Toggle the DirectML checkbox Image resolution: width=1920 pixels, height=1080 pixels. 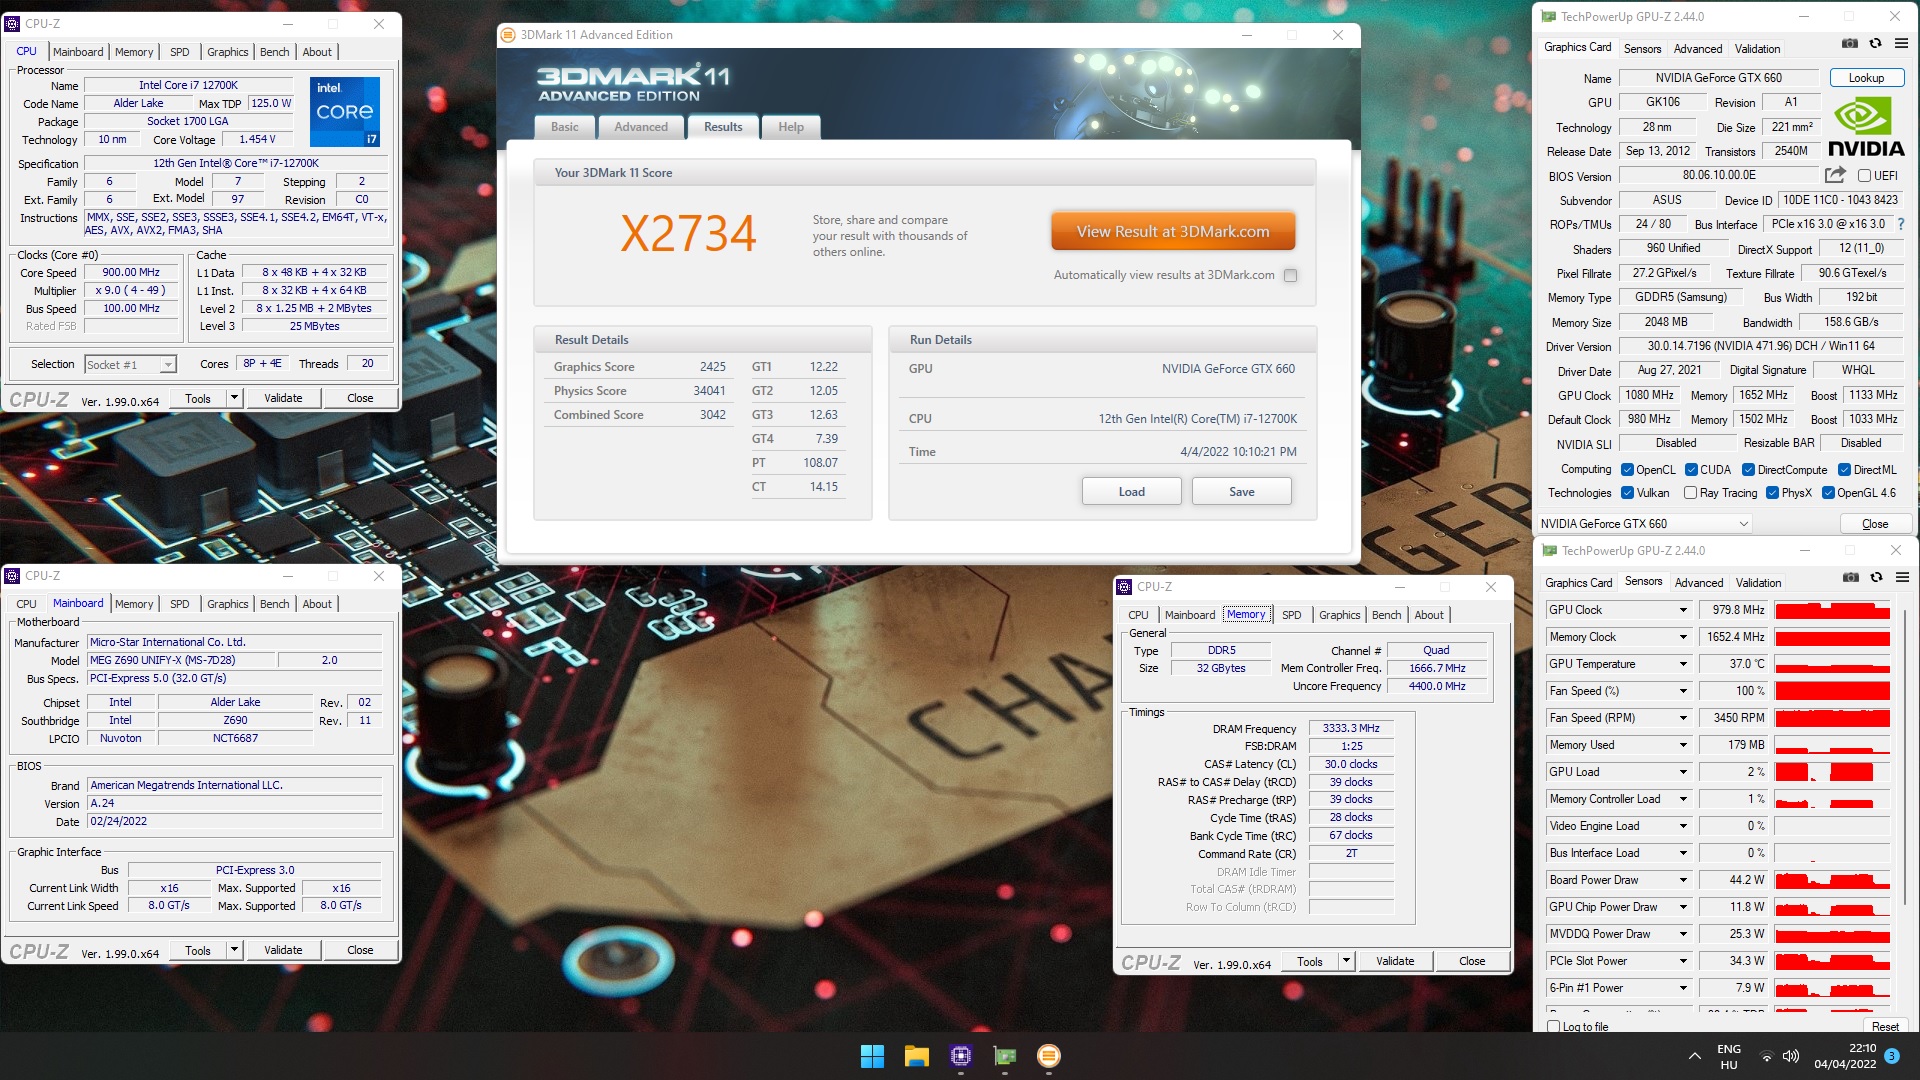[x=1844, y=470]
